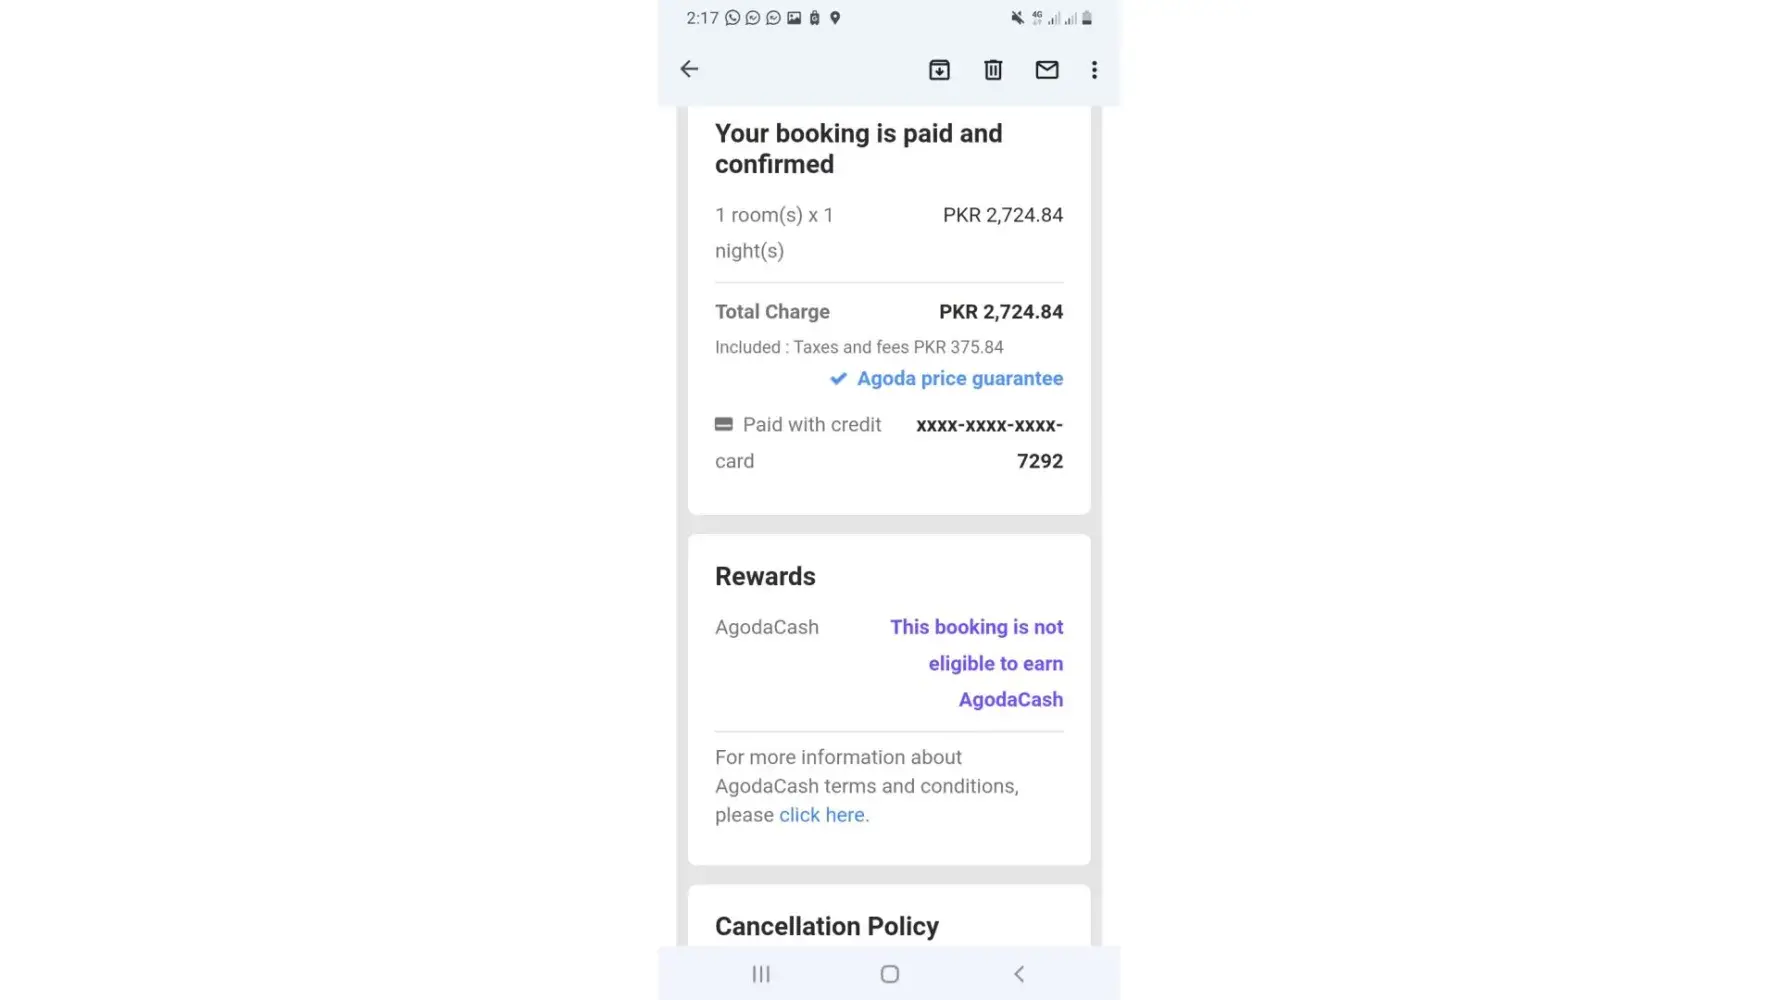The height and width of the screenshot is (1000, 1778).
Task: Tap the navigation bar back chevron
Action: click(1019, 974)
